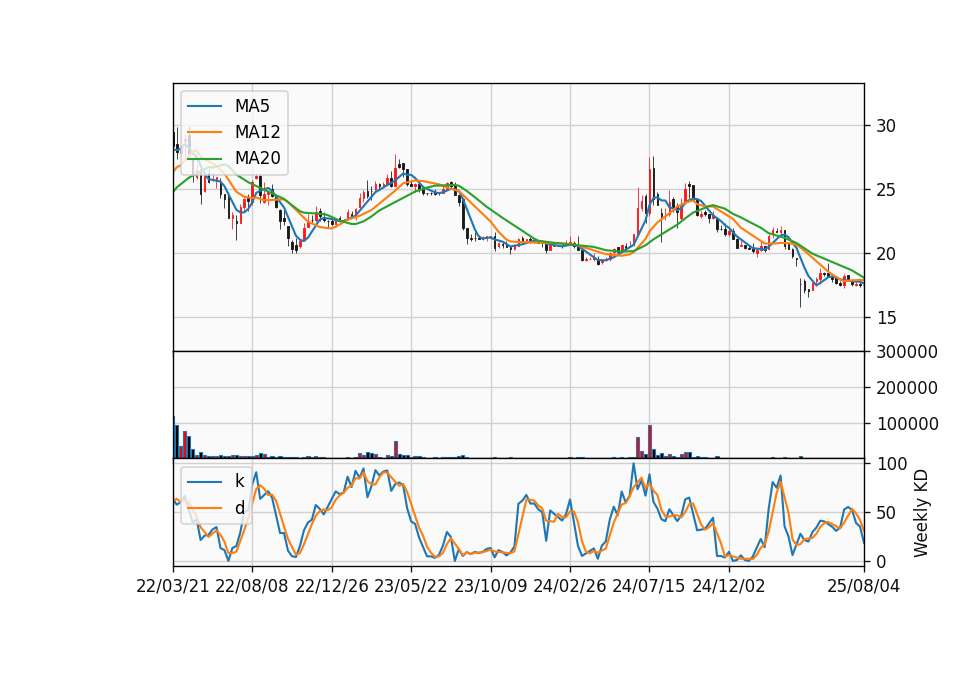960x690 pixels.
Task: Click the 22/03/21 date label
Action: pos(173,586)
